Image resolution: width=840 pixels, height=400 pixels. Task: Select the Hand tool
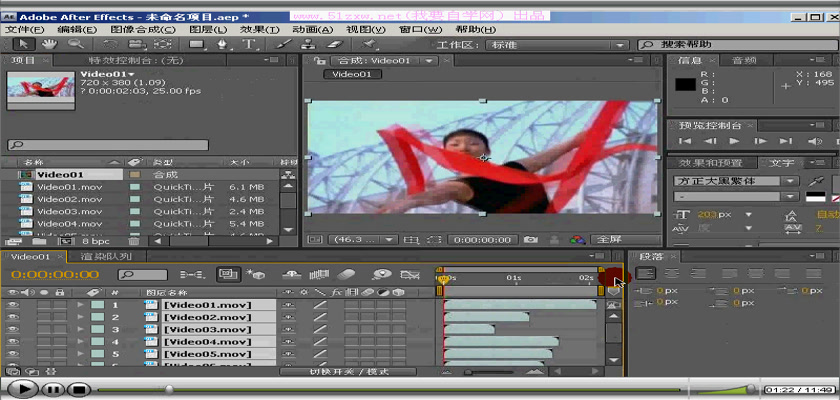50,44
